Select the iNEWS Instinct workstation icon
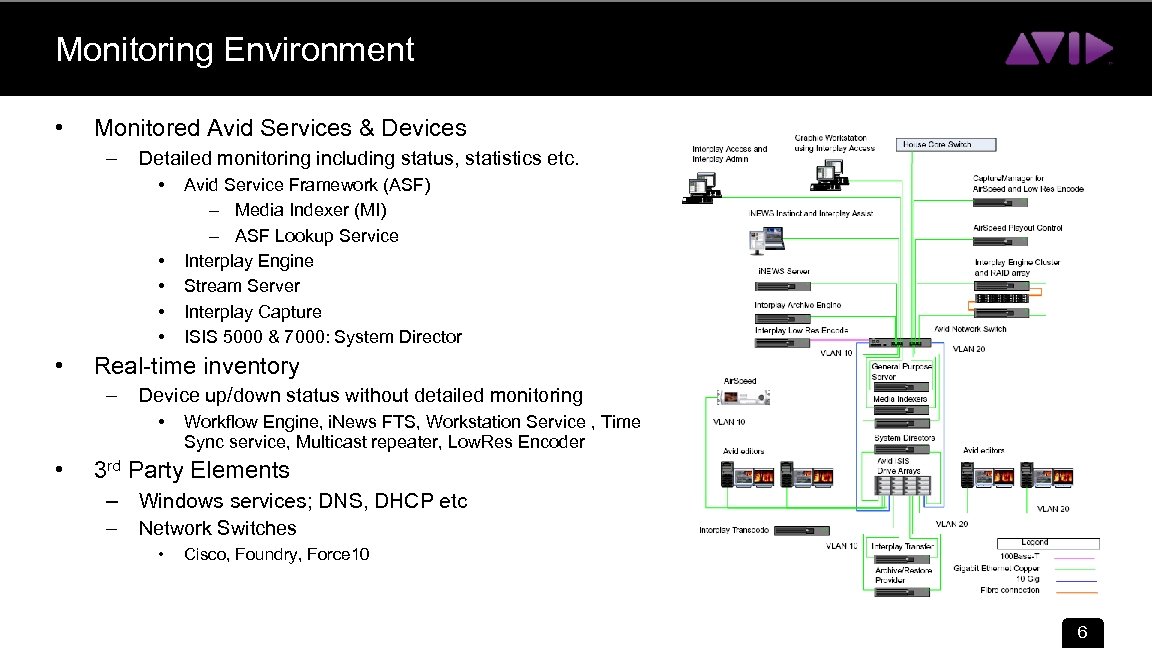The height and width of the screenshot is (648, 1152). tap(766, 238)
